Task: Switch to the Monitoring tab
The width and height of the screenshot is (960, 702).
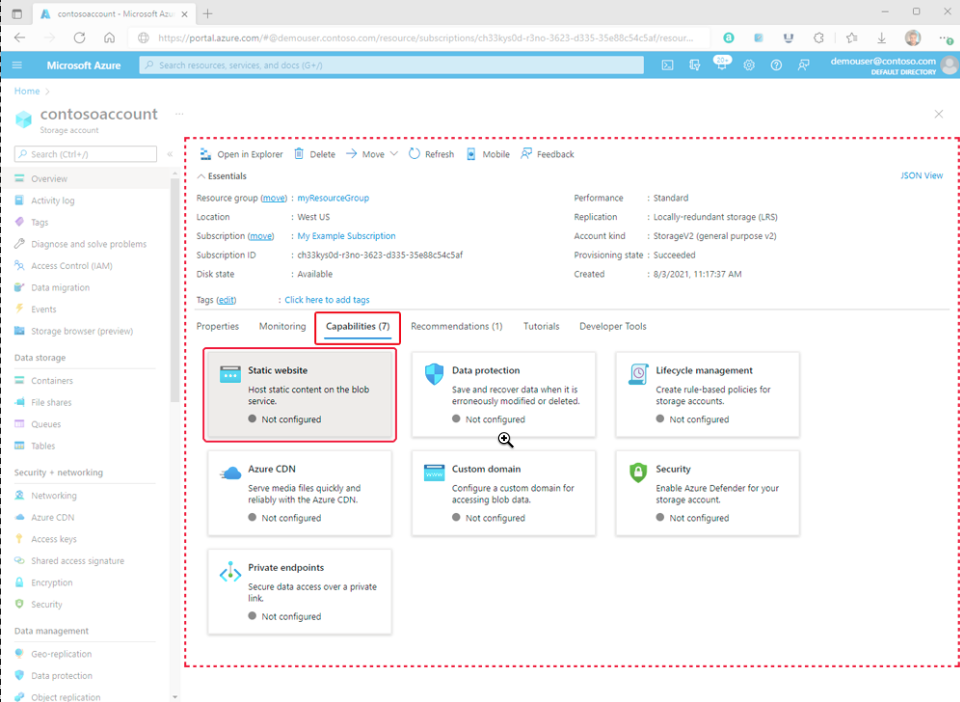Action: (x=282, y=326)
